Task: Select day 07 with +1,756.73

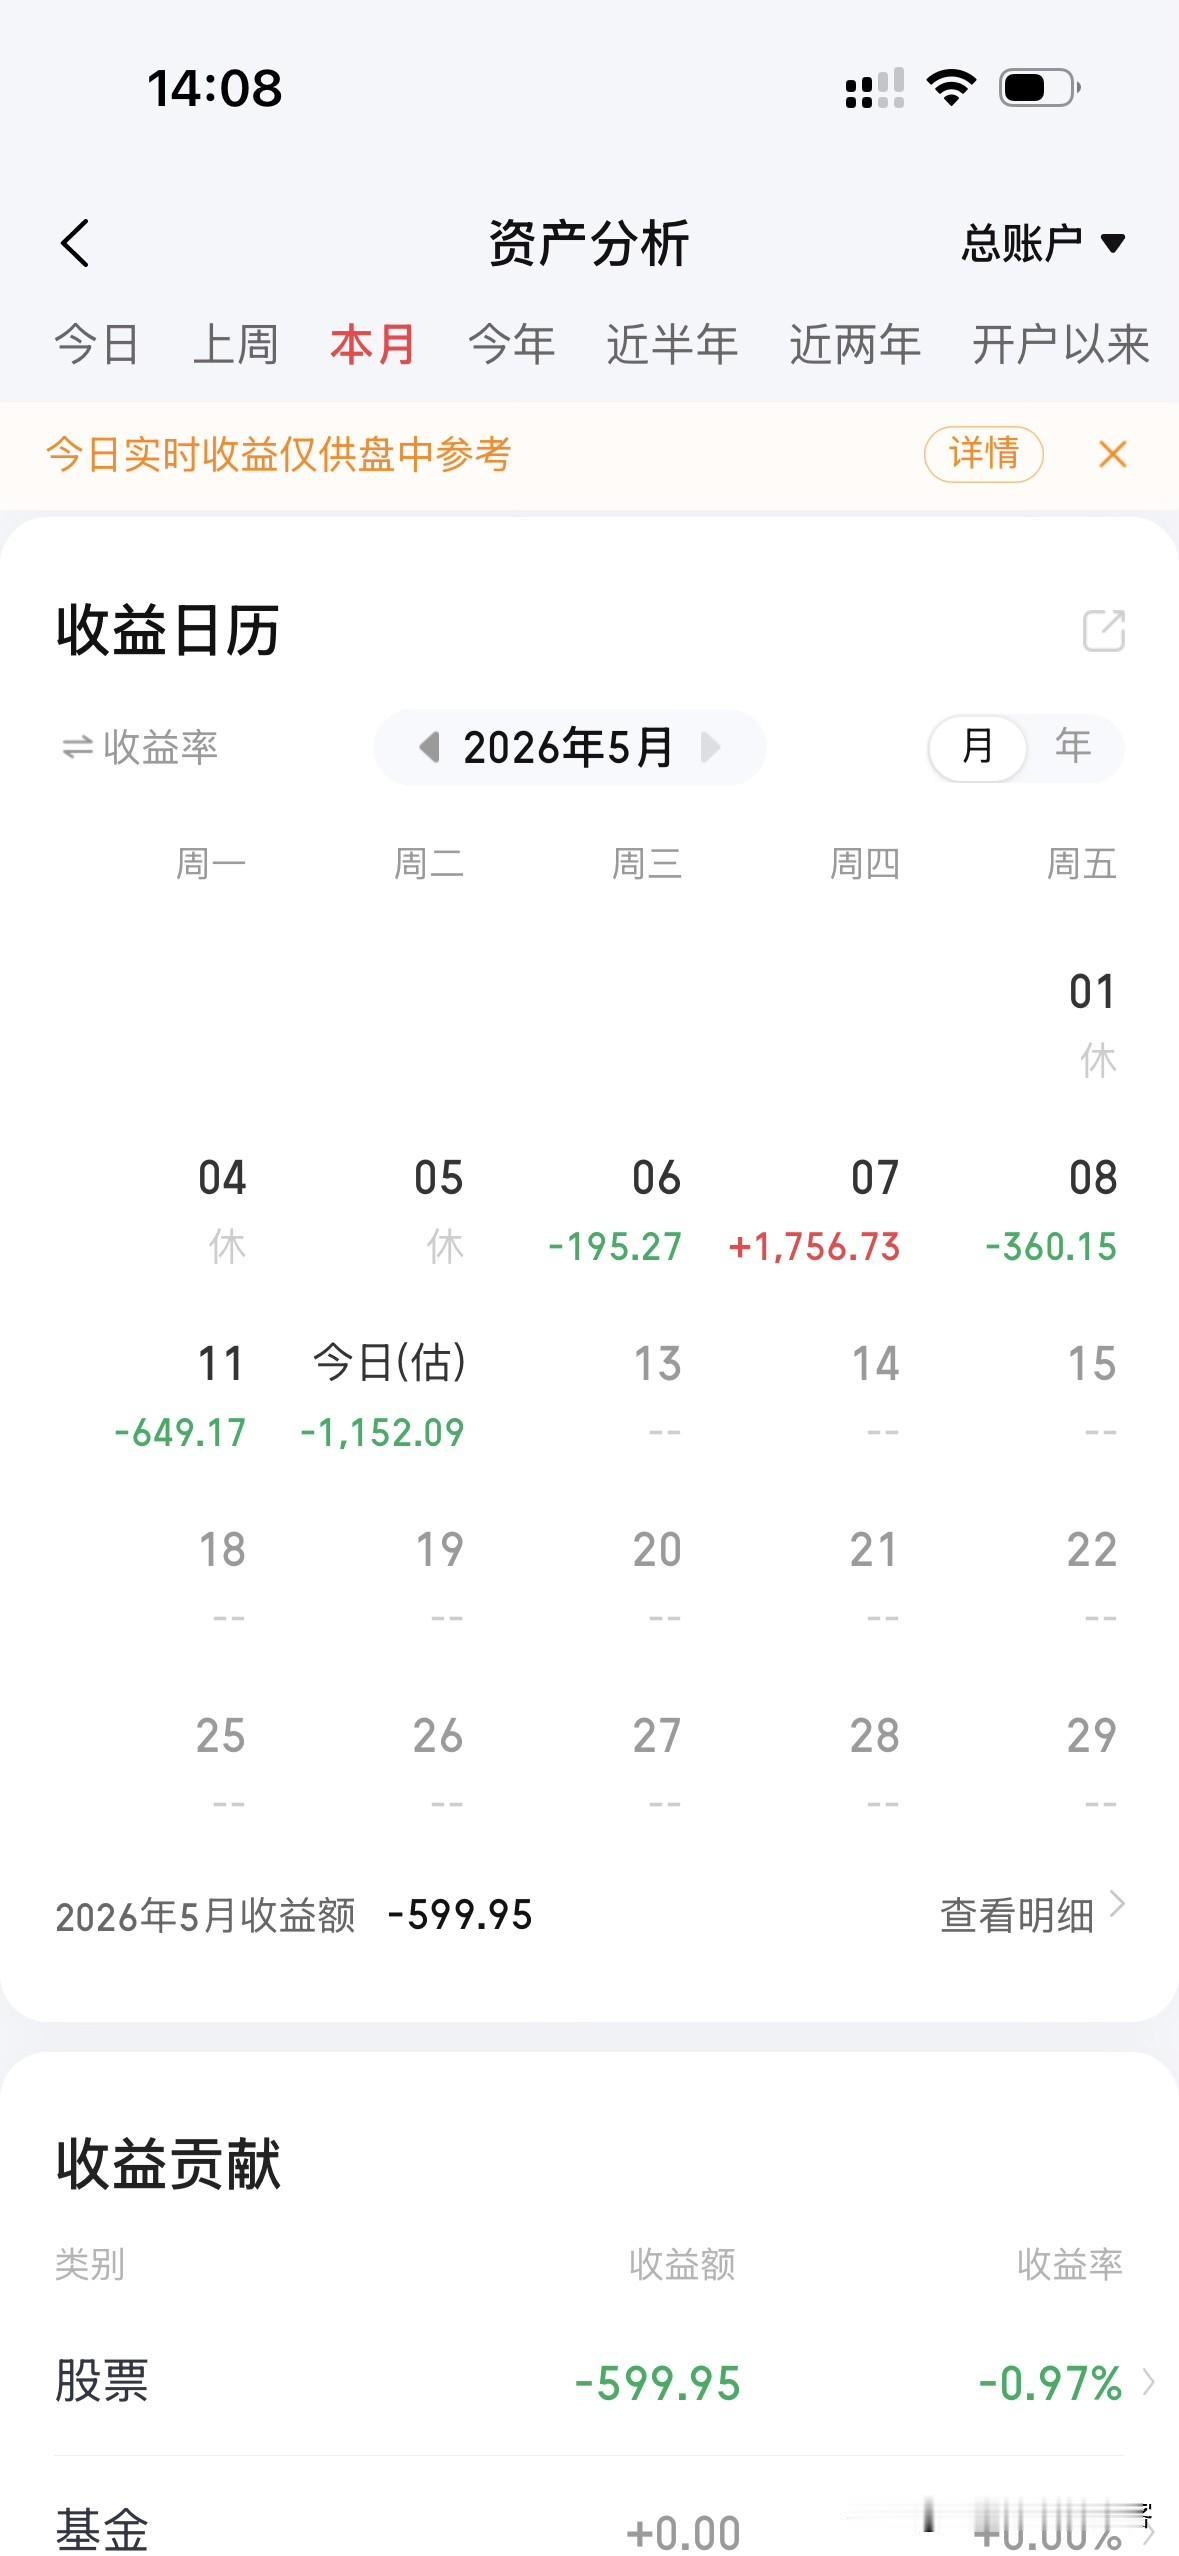Action: [814, 1211]
